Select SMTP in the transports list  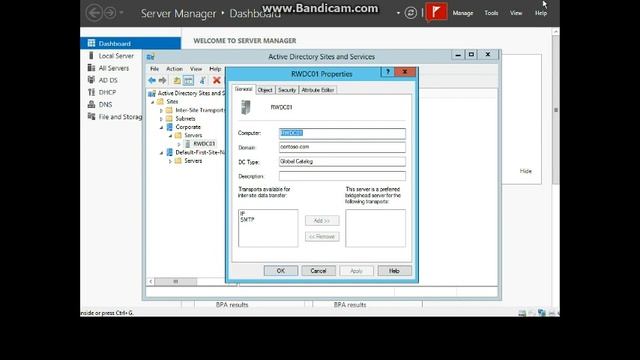pos(247,220)
